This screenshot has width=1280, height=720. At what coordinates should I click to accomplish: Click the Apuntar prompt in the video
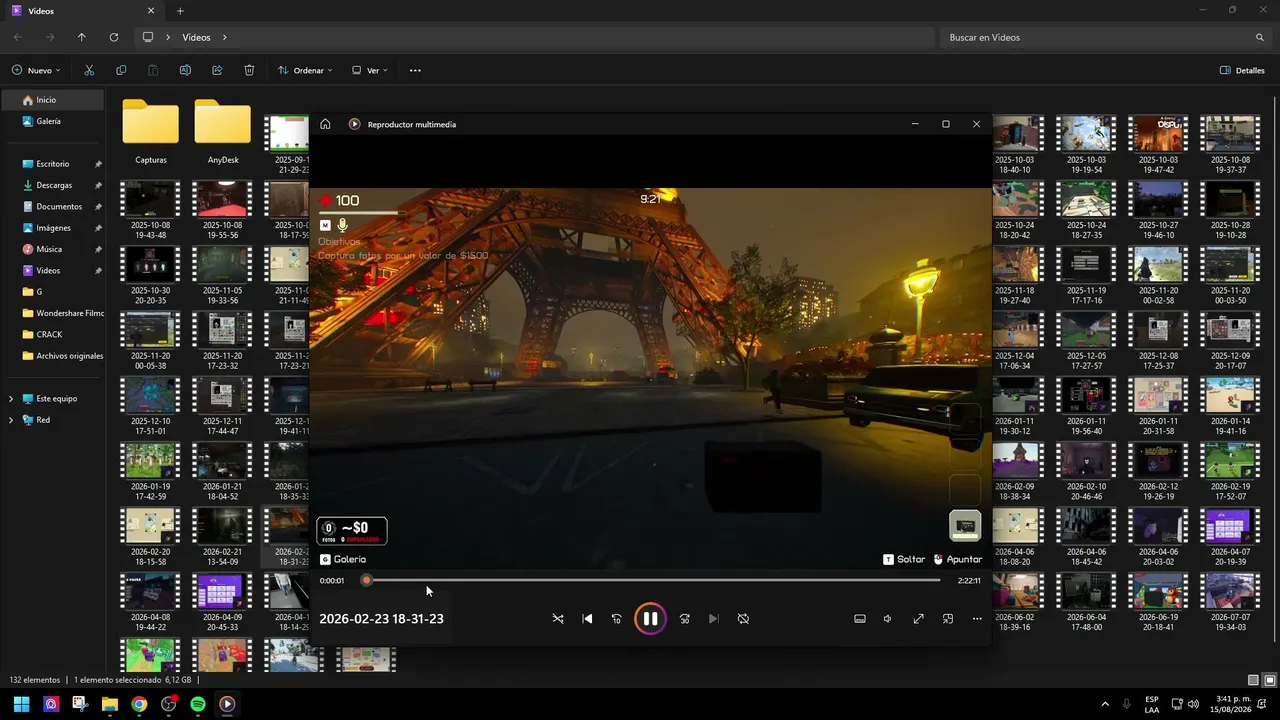point(958,560)
